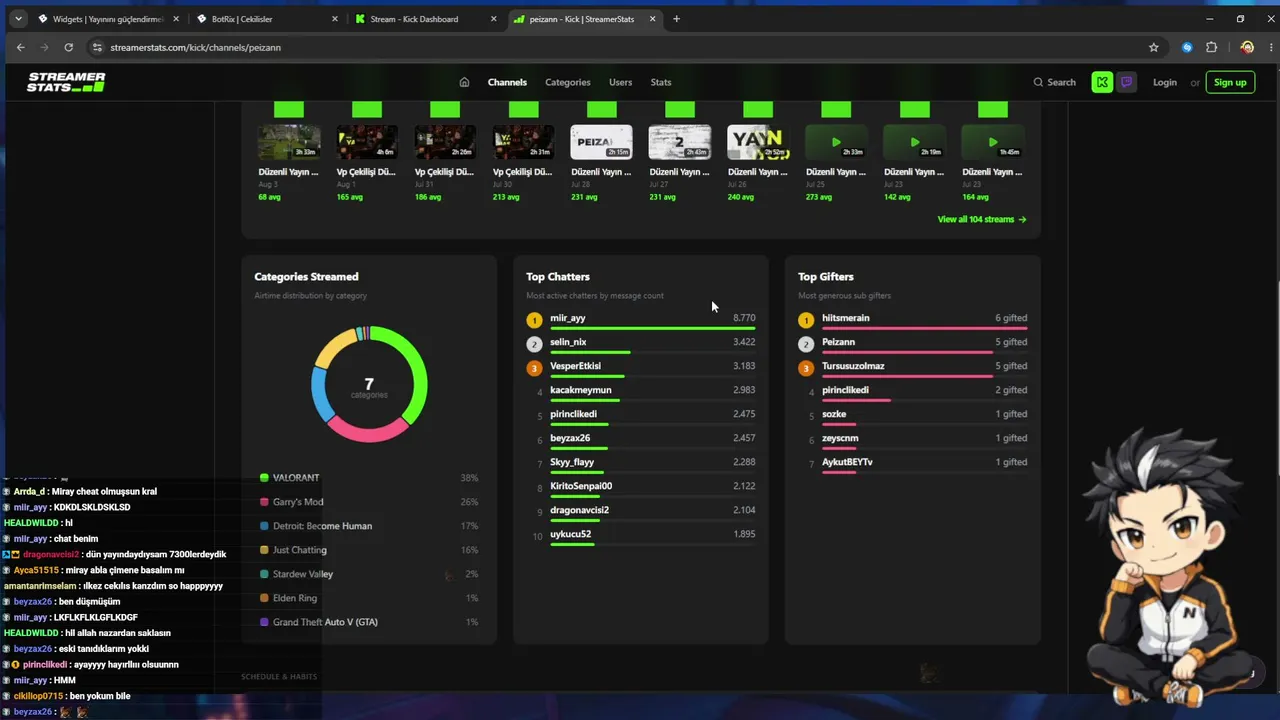Click the bronze rank 3 medal for Tursusuzolmaz

coord(806,368)
